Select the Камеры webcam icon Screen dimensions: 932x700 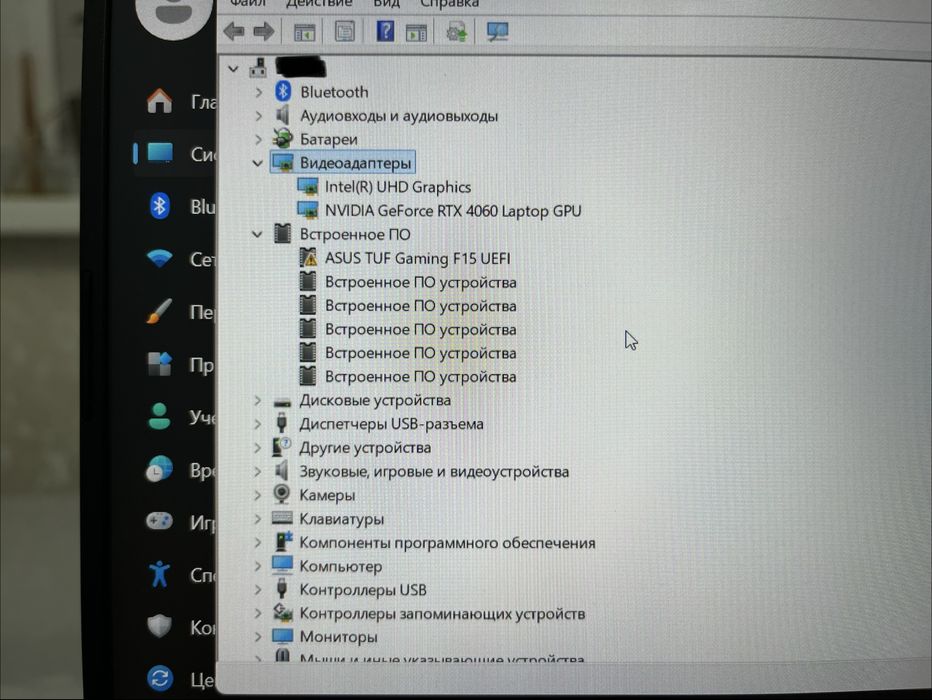(x=282, y=494)
